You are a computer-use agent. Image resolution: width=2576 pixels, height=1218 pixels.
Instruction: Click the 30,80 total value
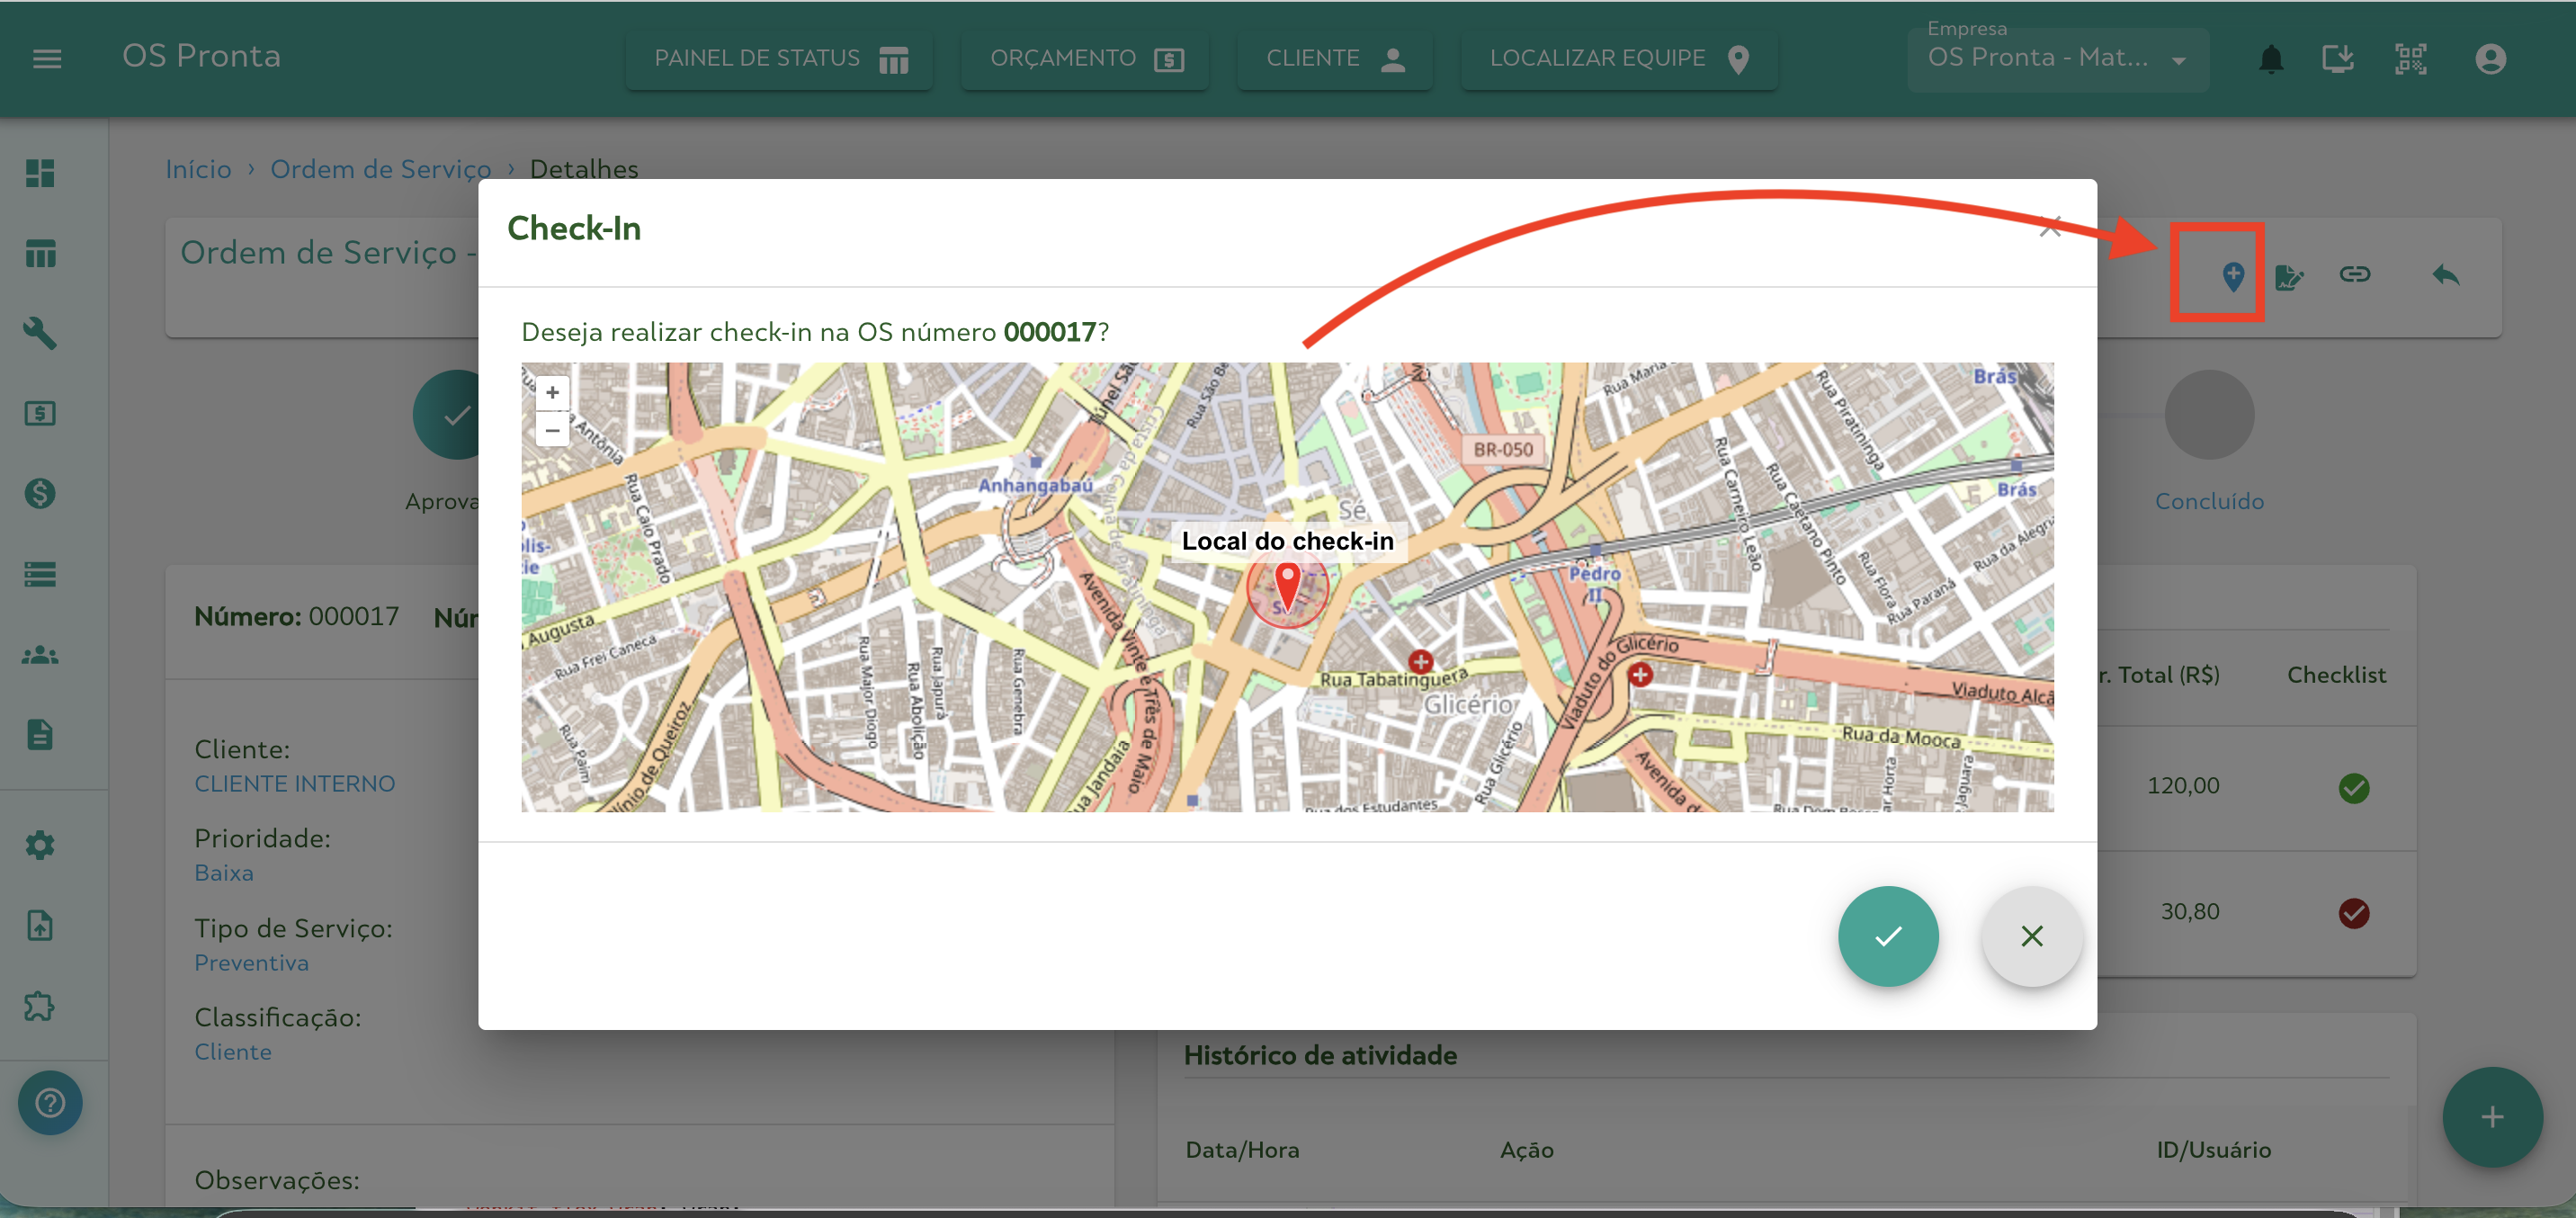tap(2189, 912)
